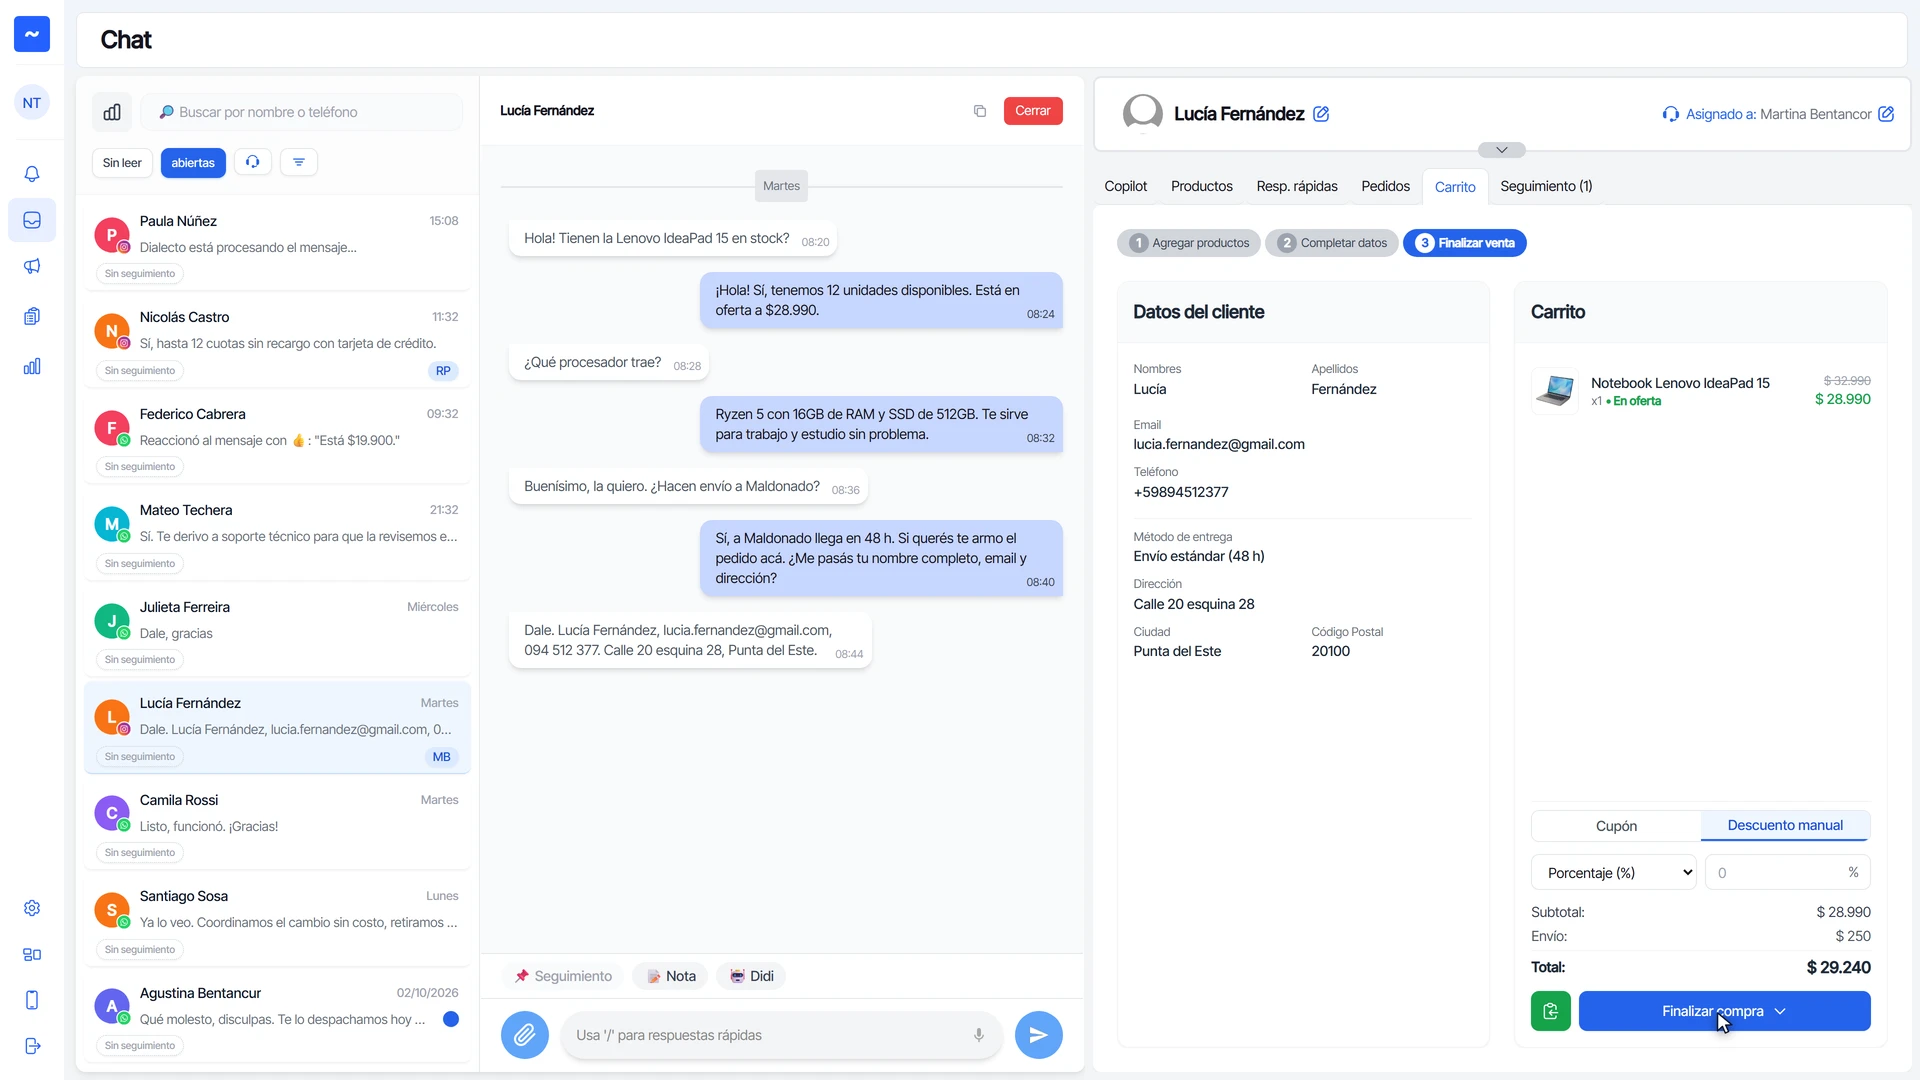Toggle the 'Sin leer' filter
This screenshot has height=1080, width=1920.
(x=122, y=163)
